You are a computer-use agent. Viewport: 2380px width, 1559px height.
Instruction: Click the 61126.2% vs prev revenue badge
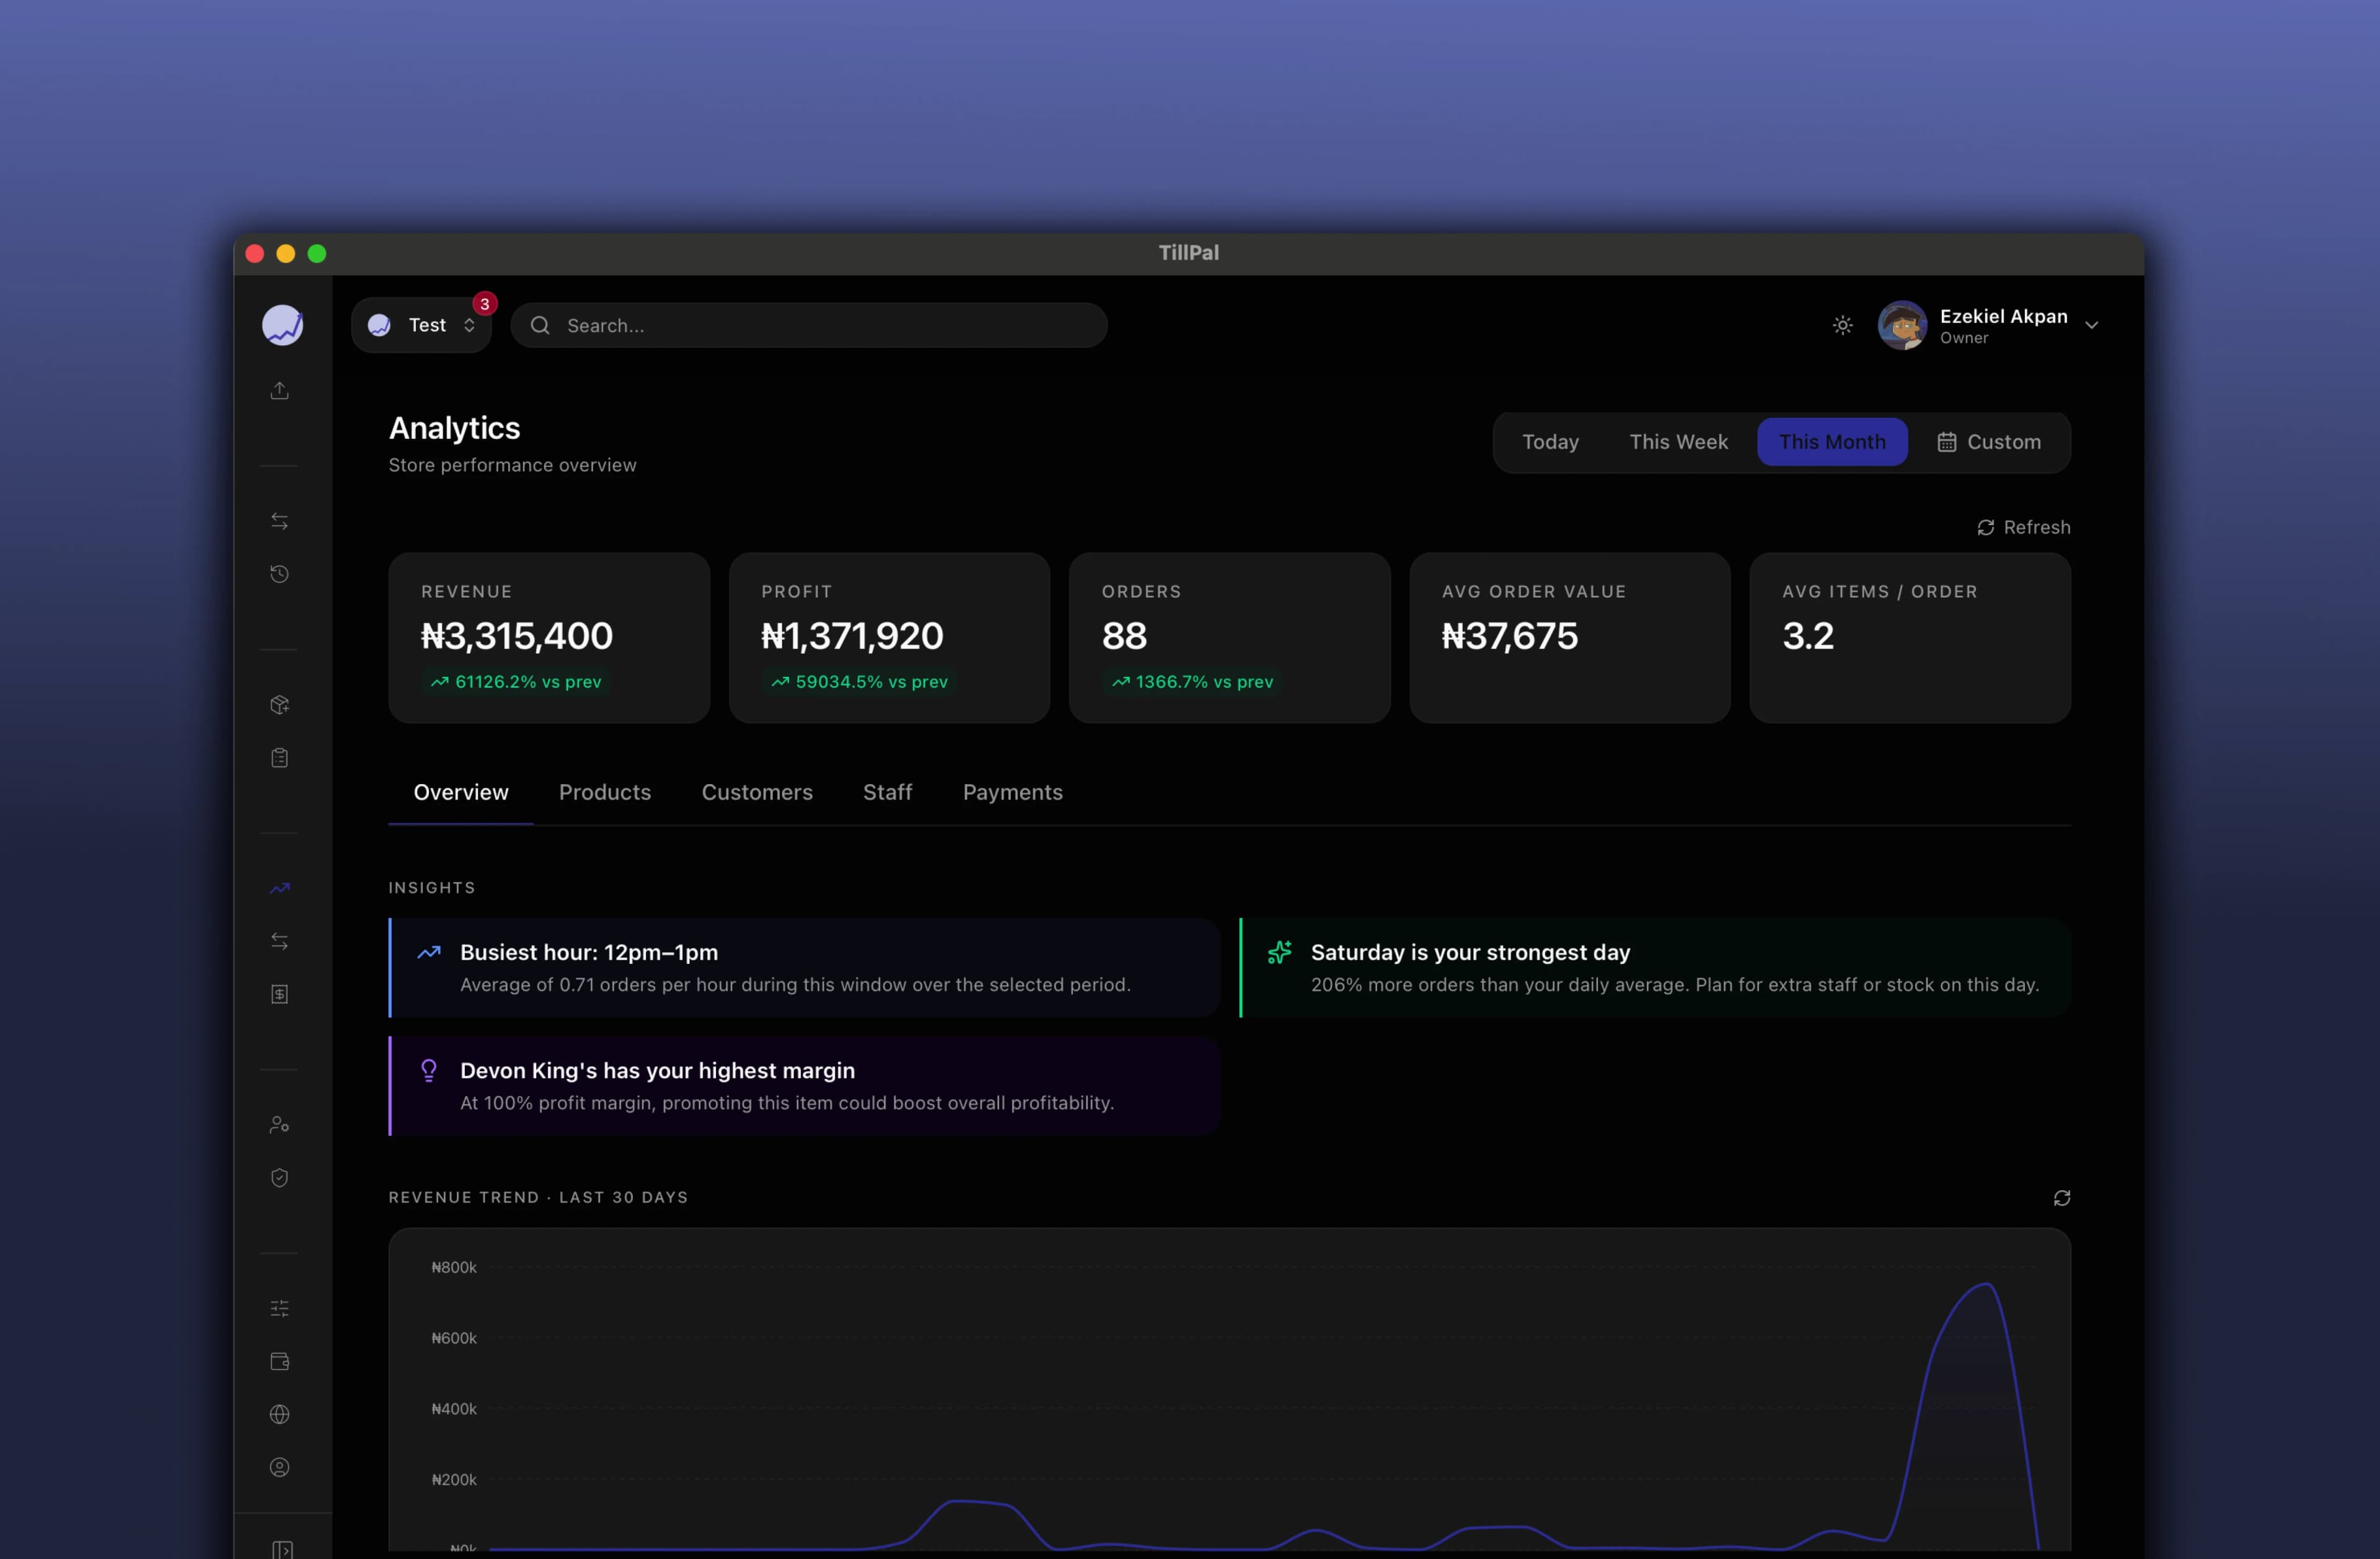[x=516, y=682]
